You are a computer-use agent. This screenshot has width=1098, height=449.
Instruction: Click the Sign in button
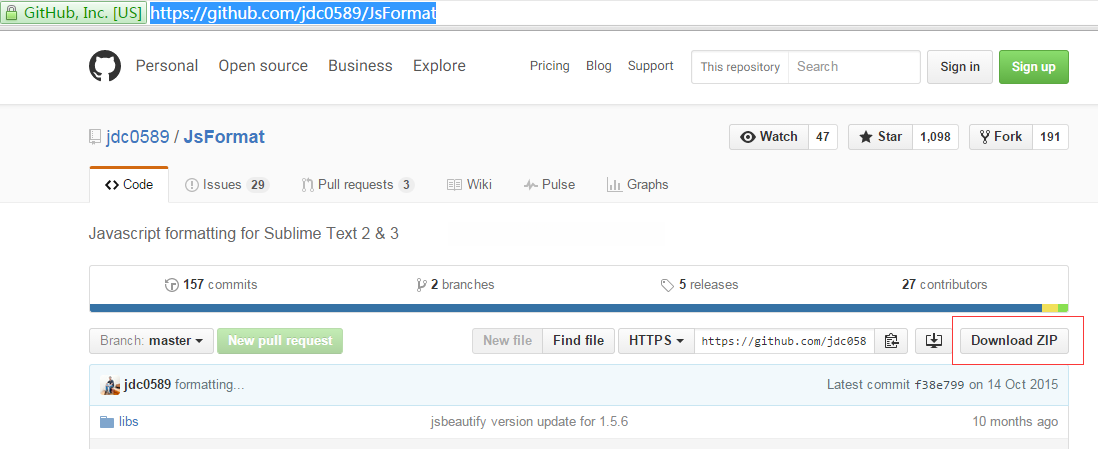[960, 67]
